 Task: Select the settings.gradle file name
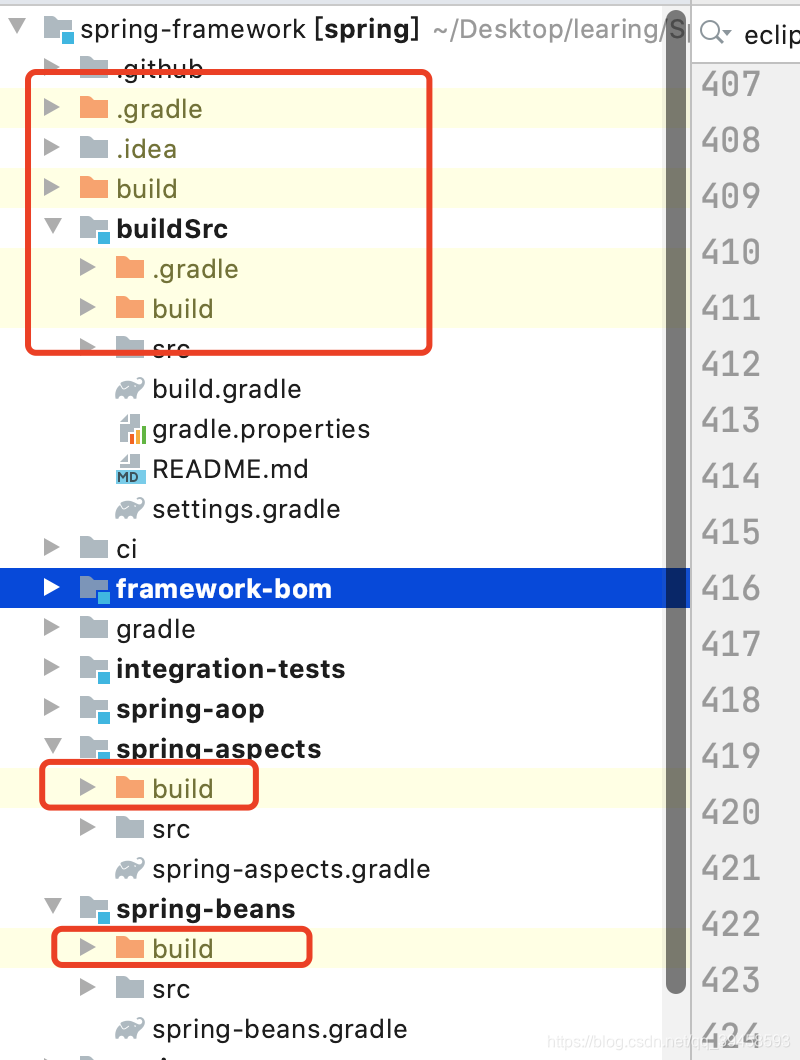click(x=246, y=509)
